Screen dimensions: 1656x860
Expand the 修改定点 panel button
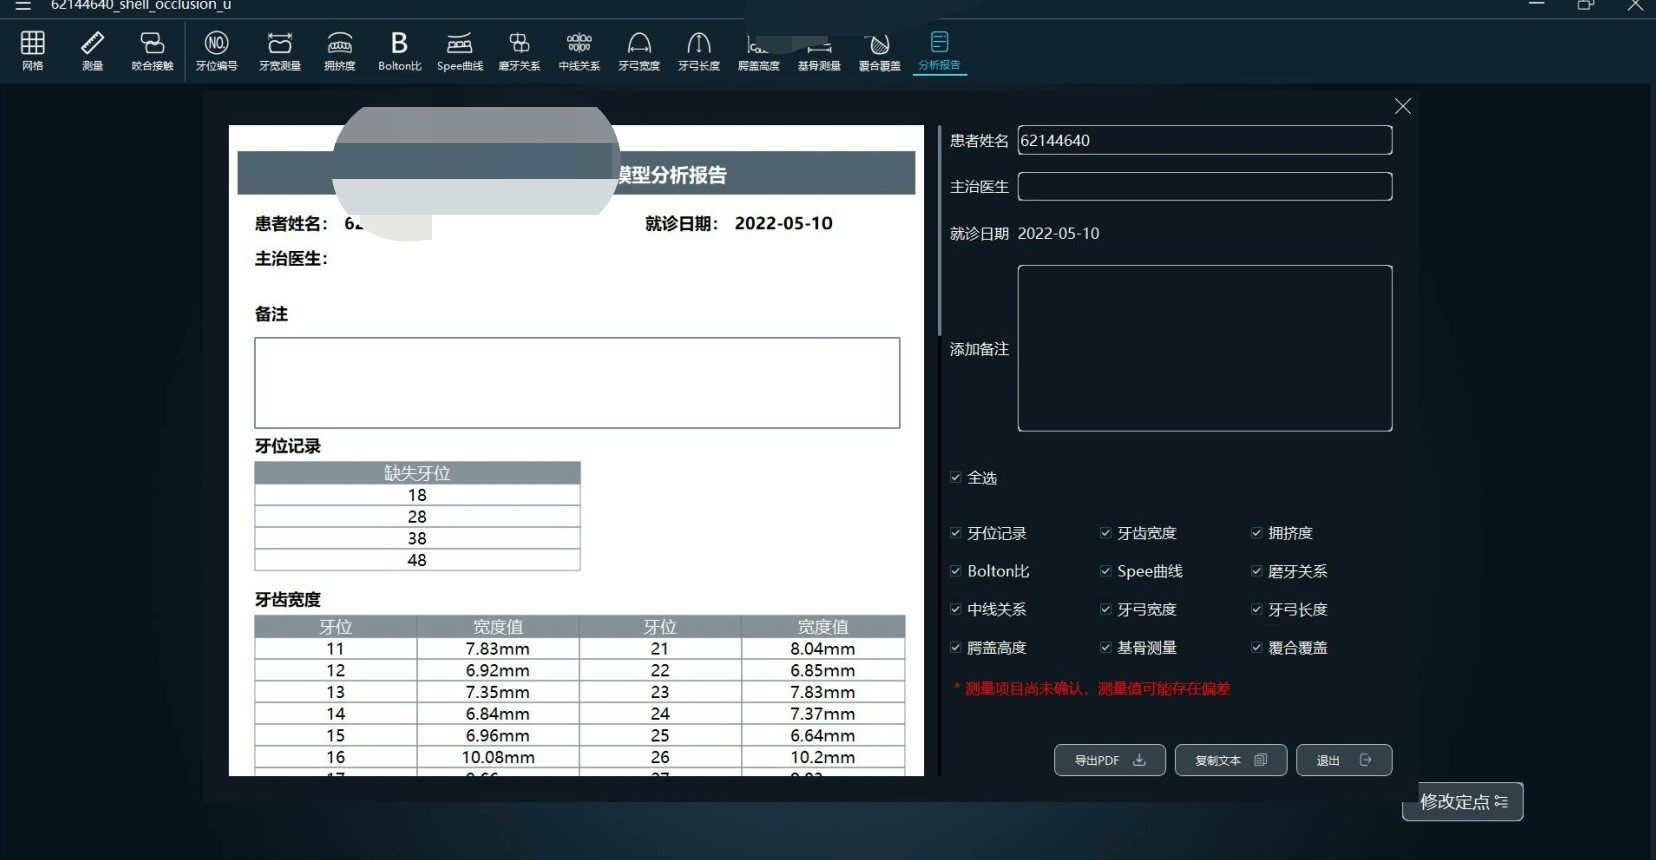pos(1462,802)
